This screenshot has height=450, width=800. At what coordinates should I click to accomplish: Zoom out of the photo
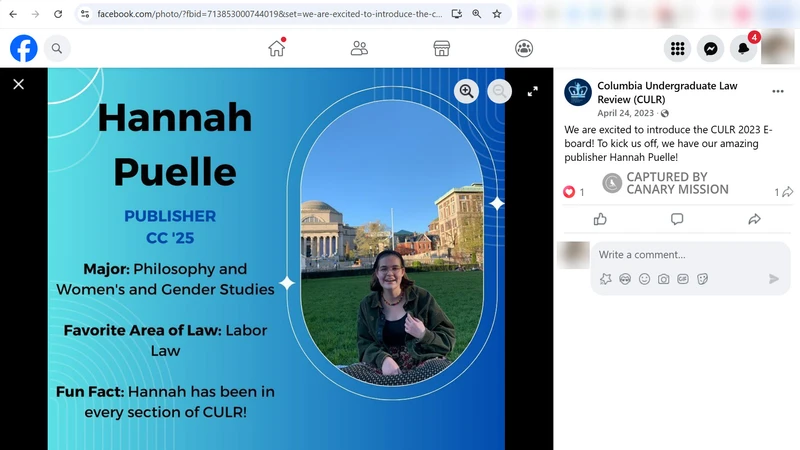click(x=499, y=91)
